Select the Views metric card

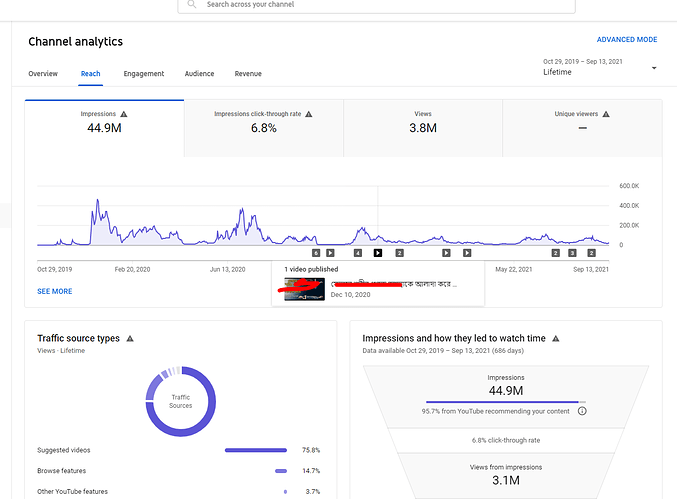(x=423, y=128)
